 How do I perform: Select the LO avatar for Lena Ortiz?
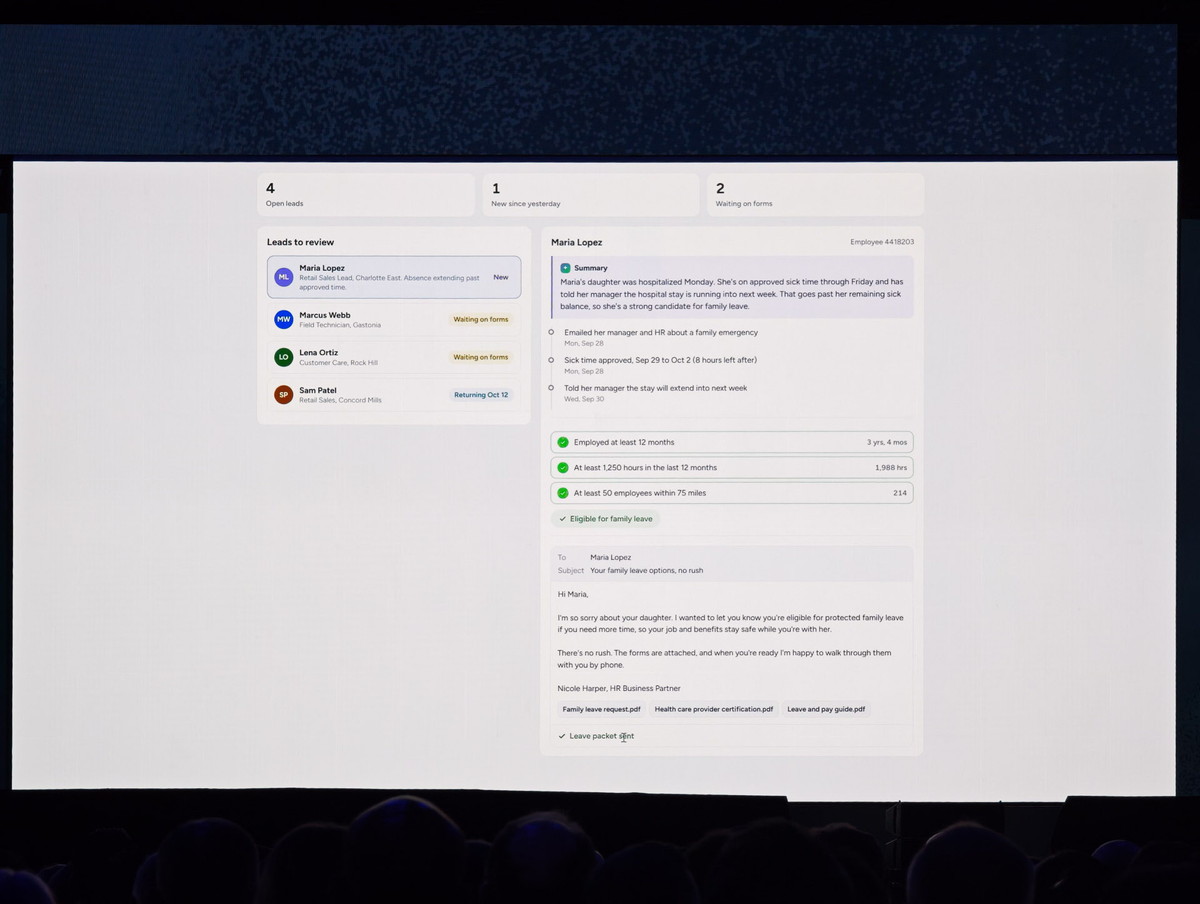click(283, 357)
